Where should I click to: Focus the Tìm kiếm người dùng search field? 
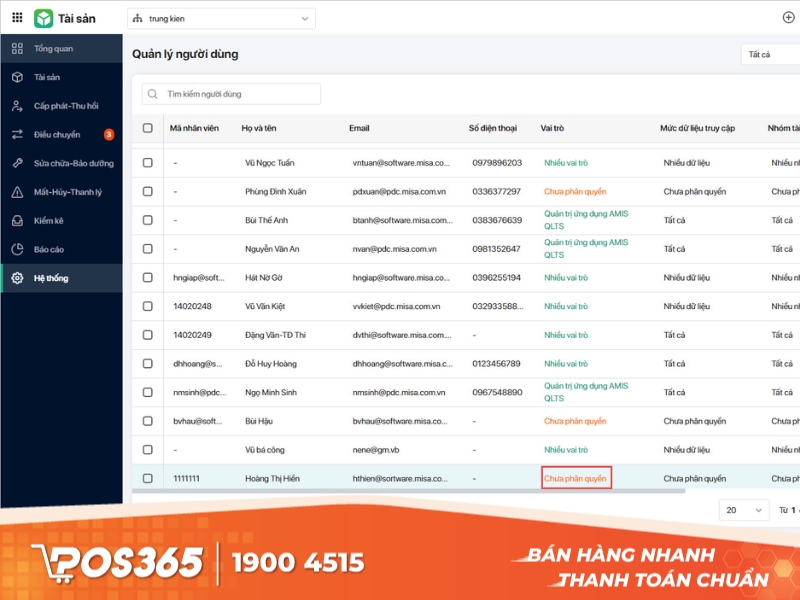pos(240,94)
